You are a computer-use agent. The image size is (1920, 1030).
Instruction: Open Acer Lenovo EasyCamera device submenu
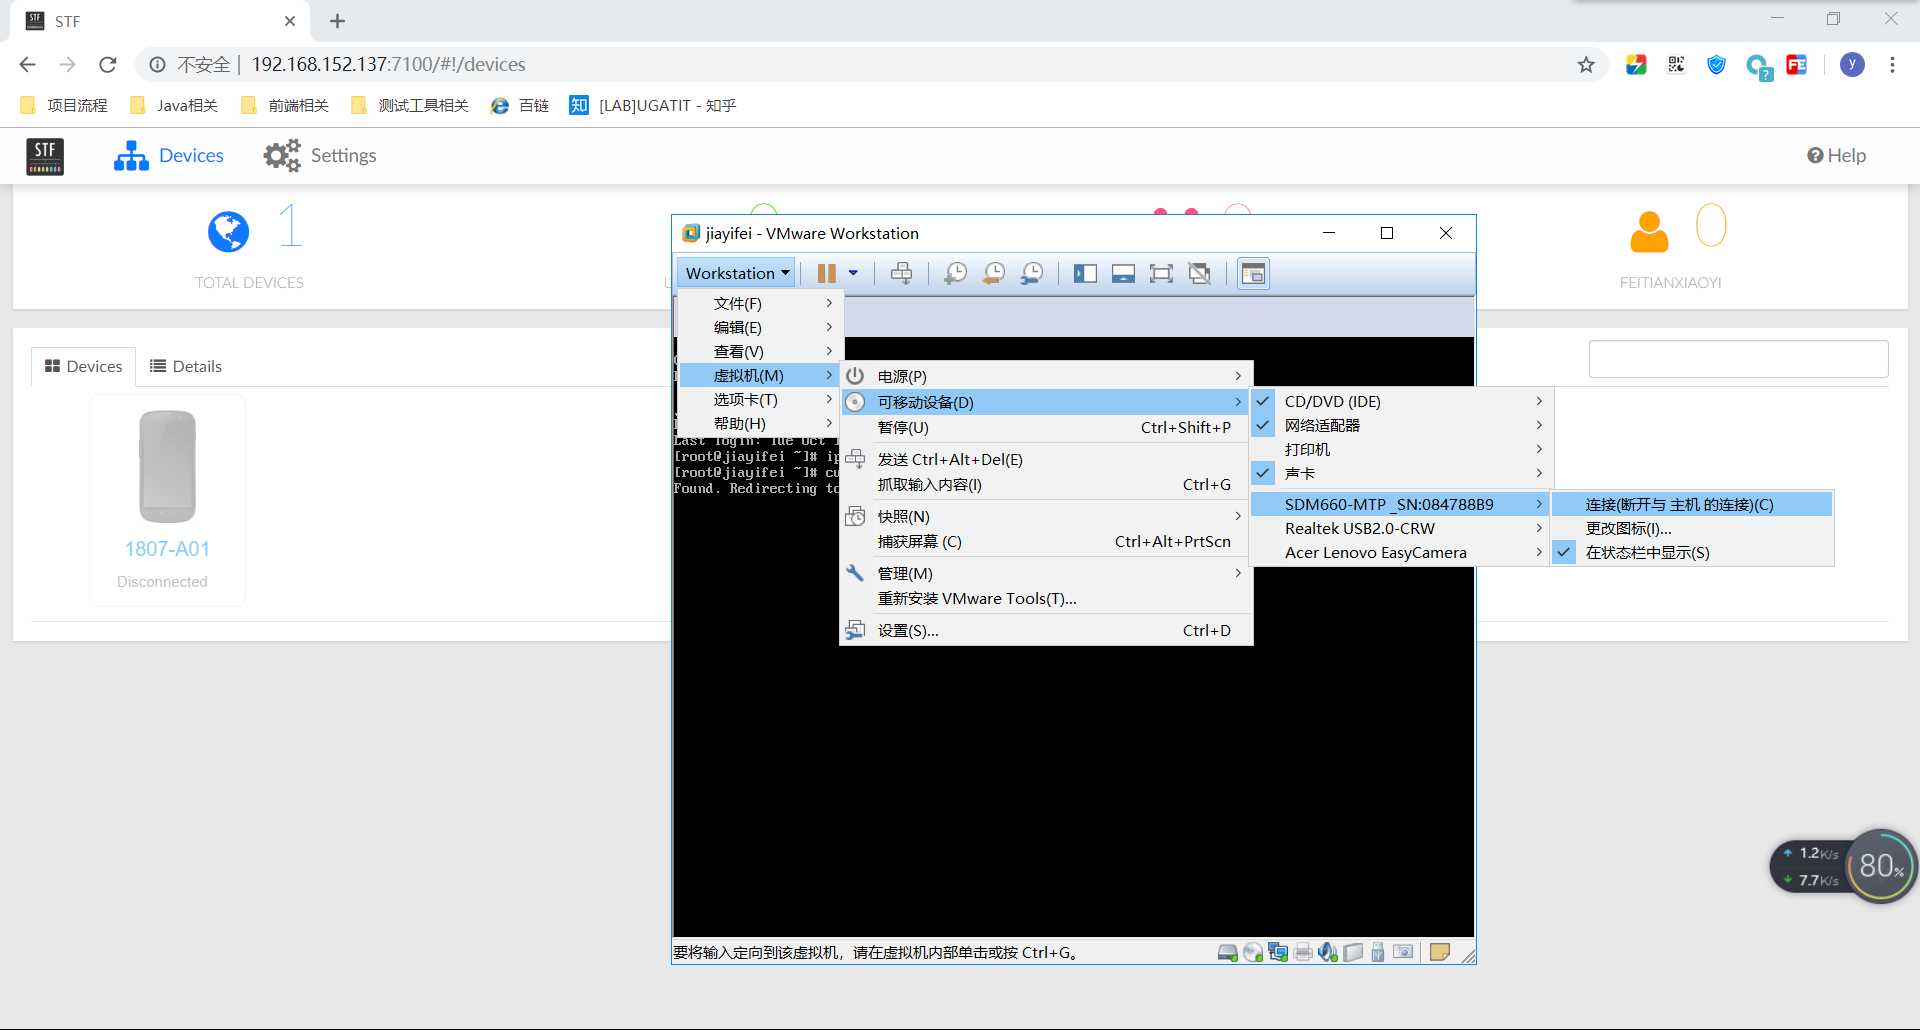click(1400, 552)
